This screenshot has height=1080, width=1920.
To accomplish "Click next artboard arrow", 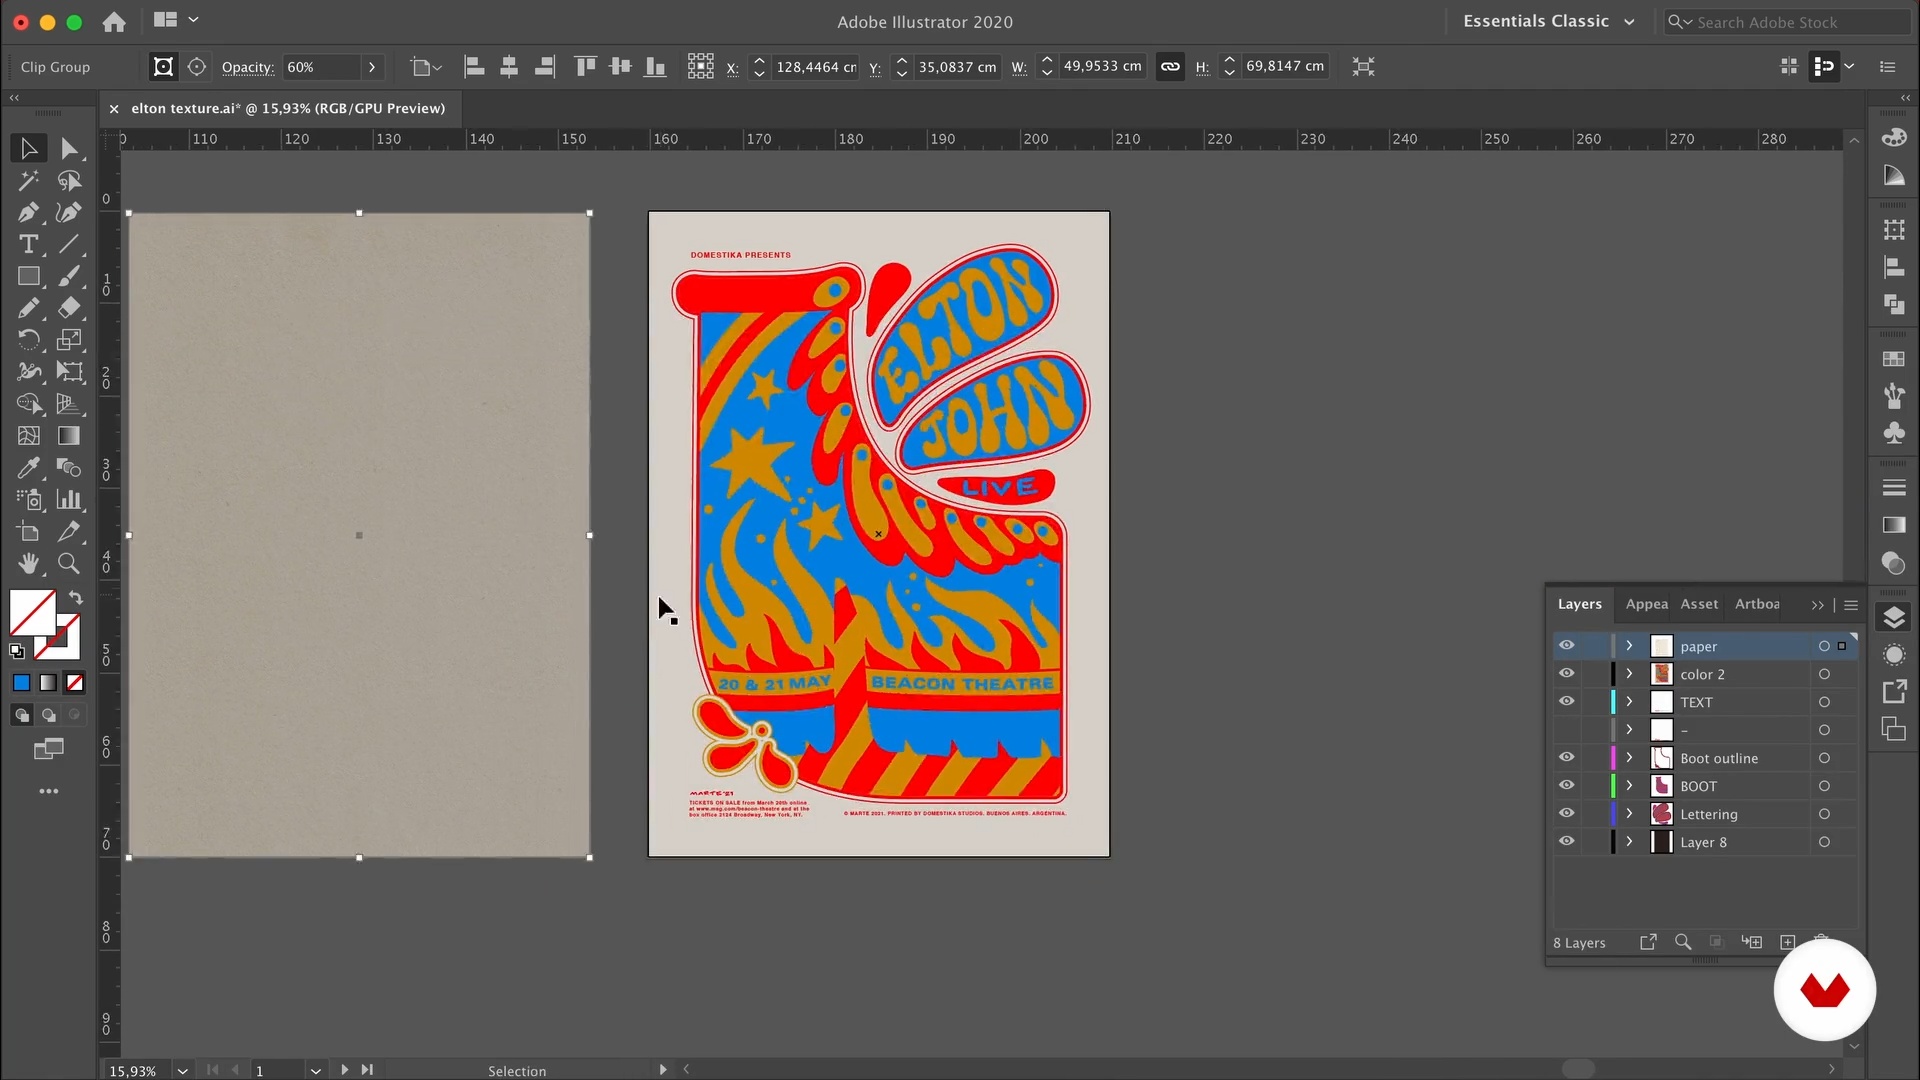I will (344, 1070).
